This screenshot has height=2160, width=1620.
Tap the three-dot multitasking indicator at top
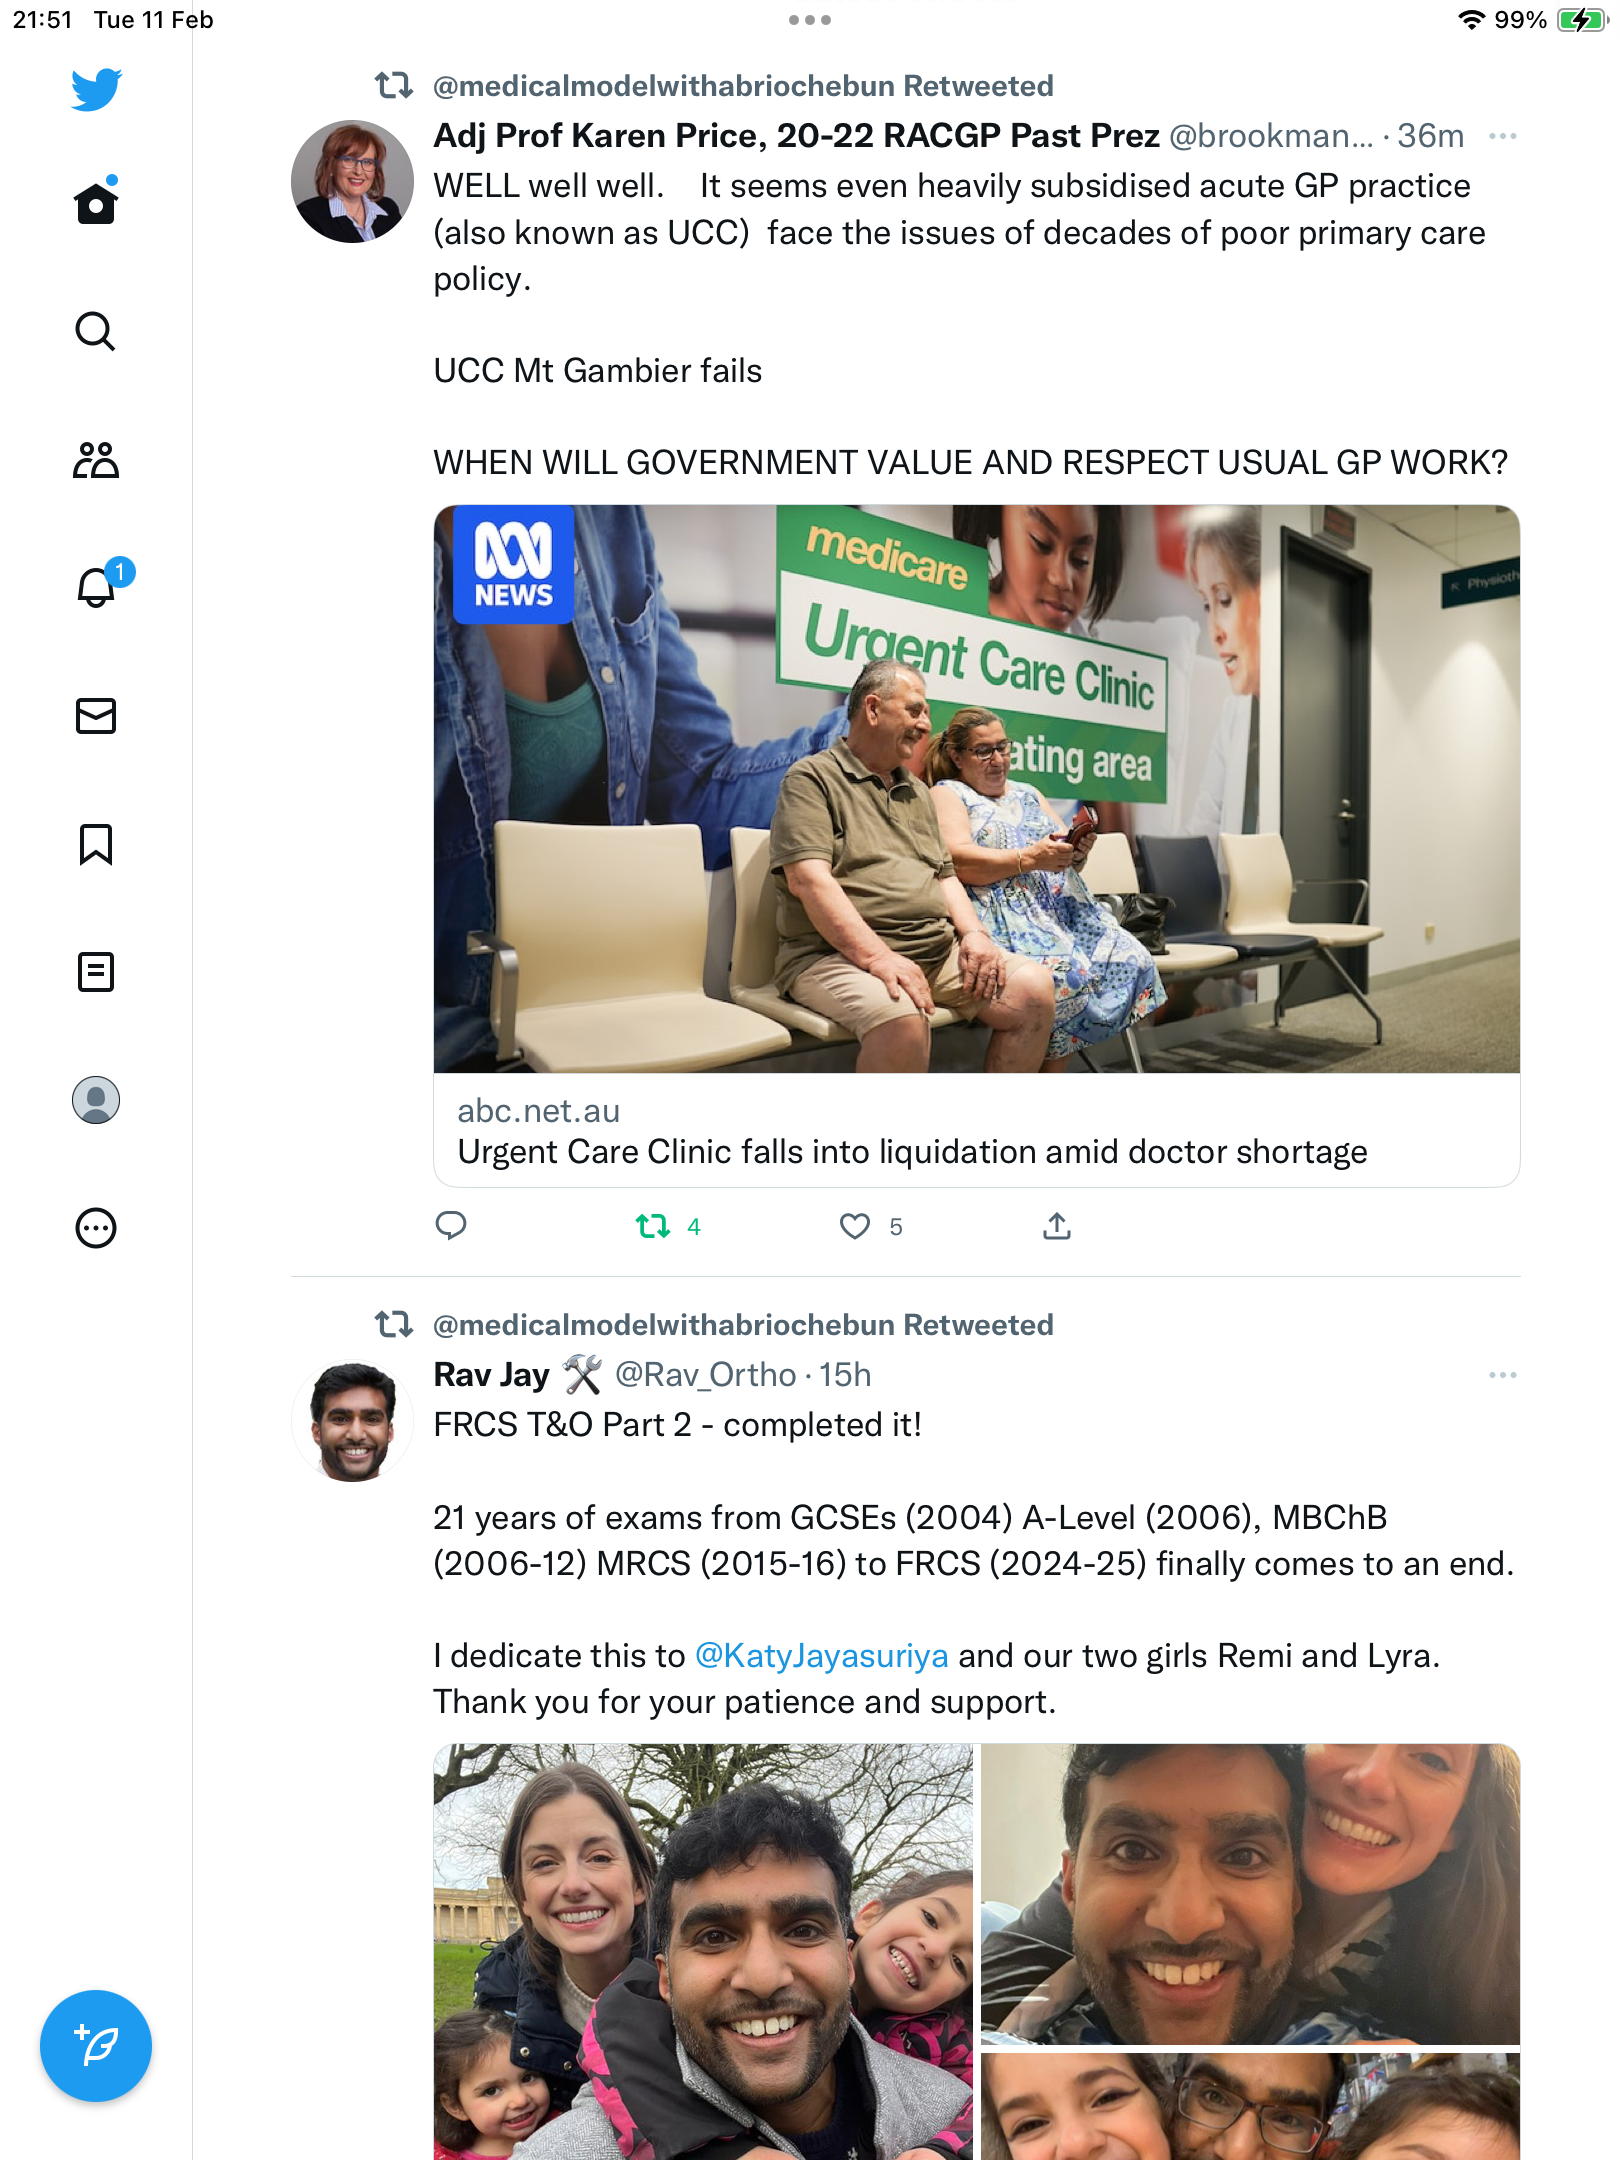click(x=810, y=20)
